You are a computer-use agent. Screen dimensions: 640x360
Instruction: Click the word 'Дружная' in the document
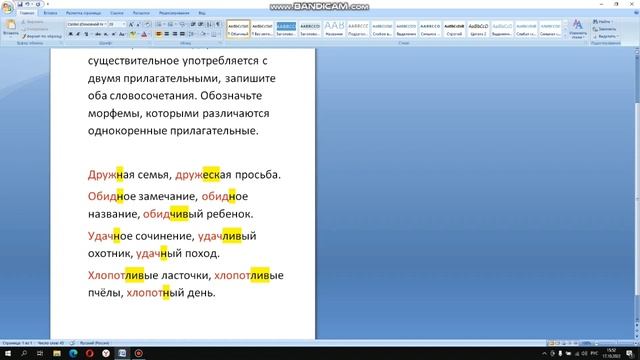111,175
